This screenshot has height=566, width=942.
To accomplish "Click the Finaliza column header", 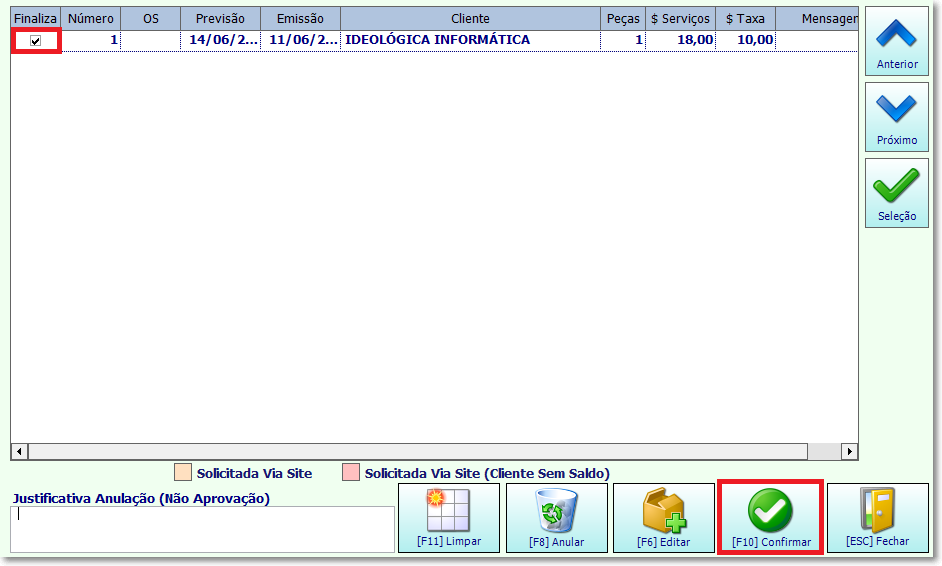I will (x=35, y=19).
